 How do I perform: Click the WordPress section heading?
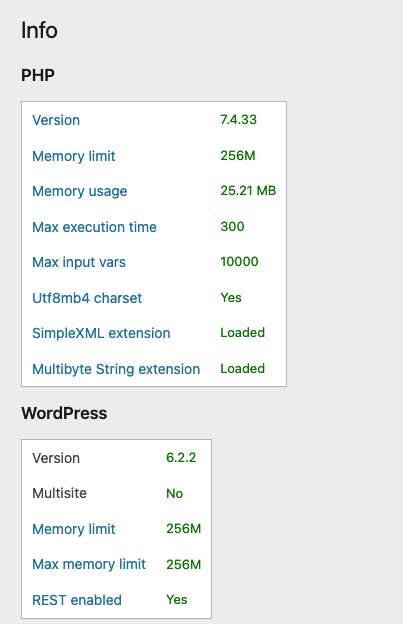coord(64,413)
